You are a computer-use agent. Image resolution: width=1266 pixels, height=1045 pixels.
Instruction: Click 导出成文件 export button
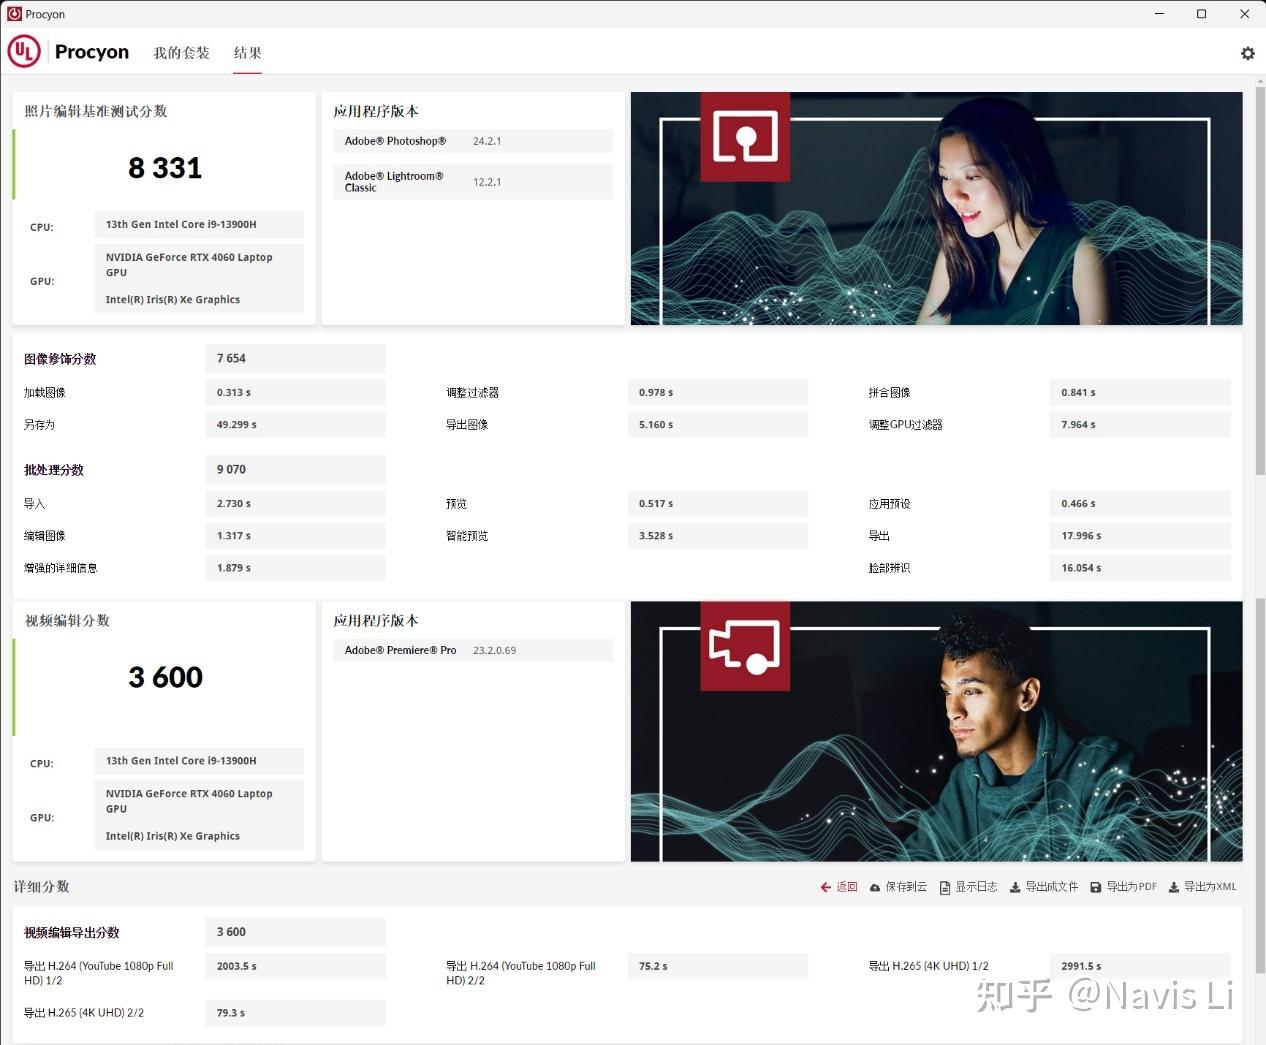coord(1044,887)
